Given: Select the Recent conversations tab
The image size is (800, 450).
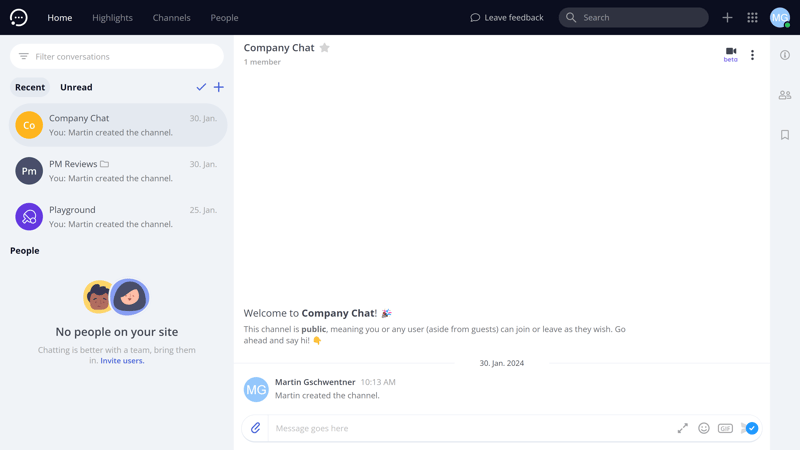Looking at the screenshot, I should coord(30,87).
